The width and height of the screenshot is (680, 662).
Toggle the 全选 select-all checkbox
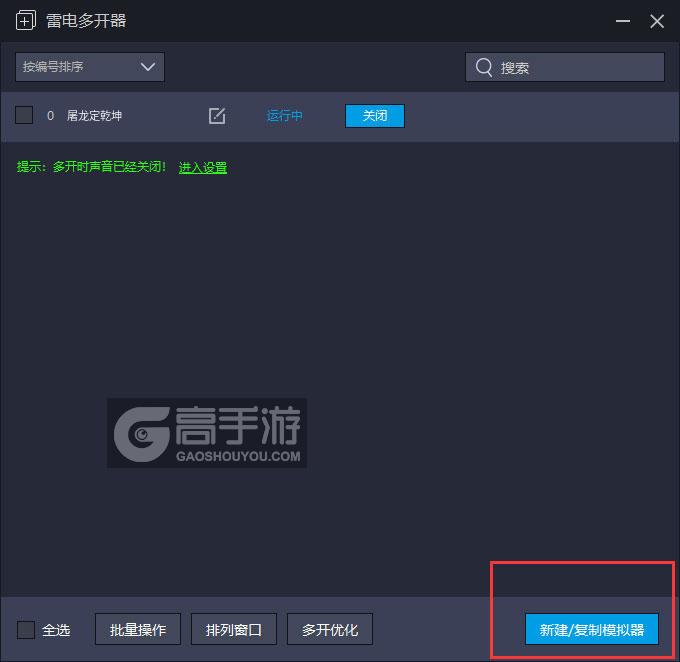pyautogui.click(x=26, y=629)
